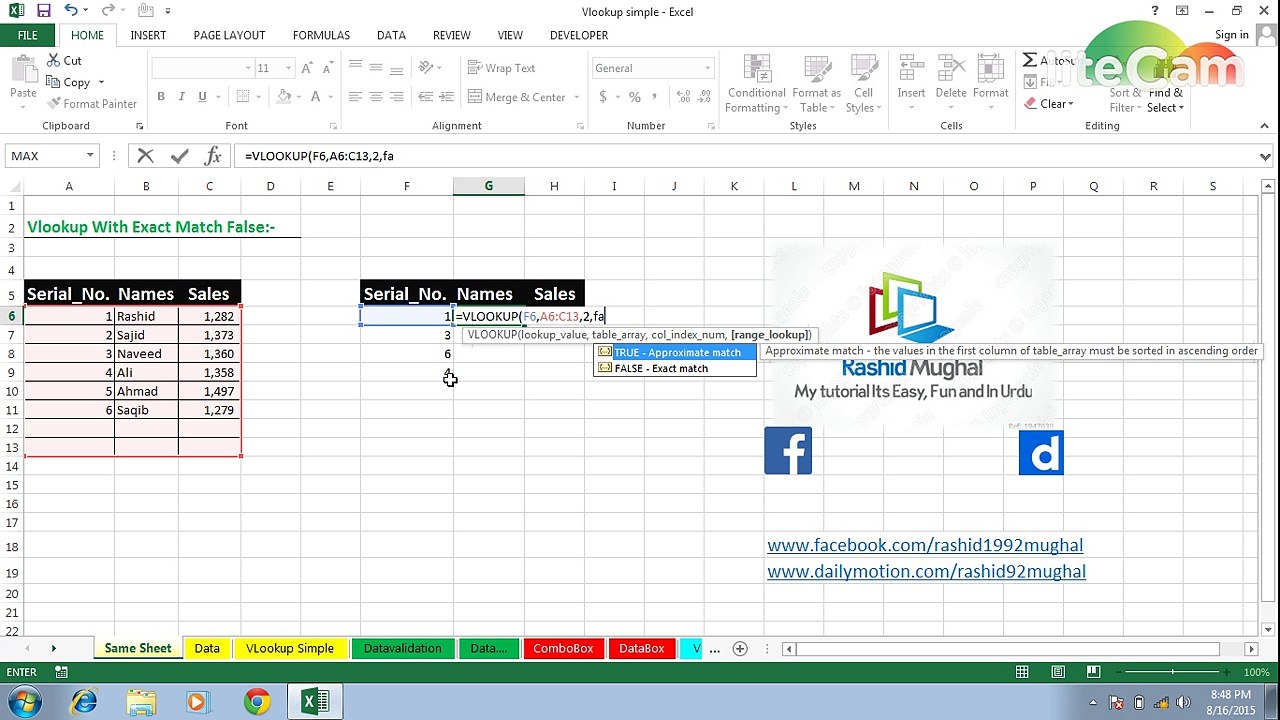The width and height of the screenshot is (1280, 720).
Task: Toggle Italic formatting button
Action: 182,97
